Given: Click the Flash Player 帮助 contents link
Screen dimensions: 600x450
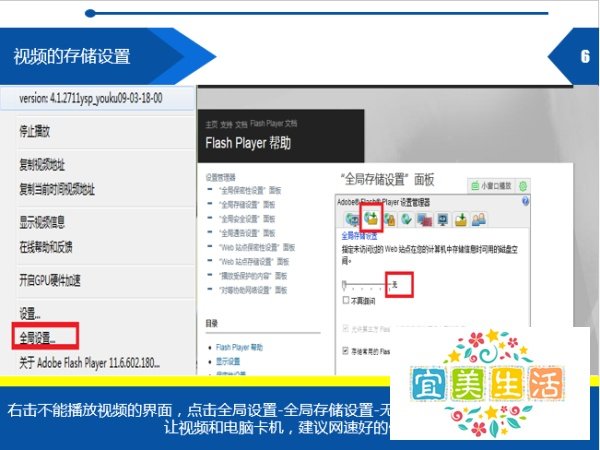Looking at the screenshot, I should 239,347.
